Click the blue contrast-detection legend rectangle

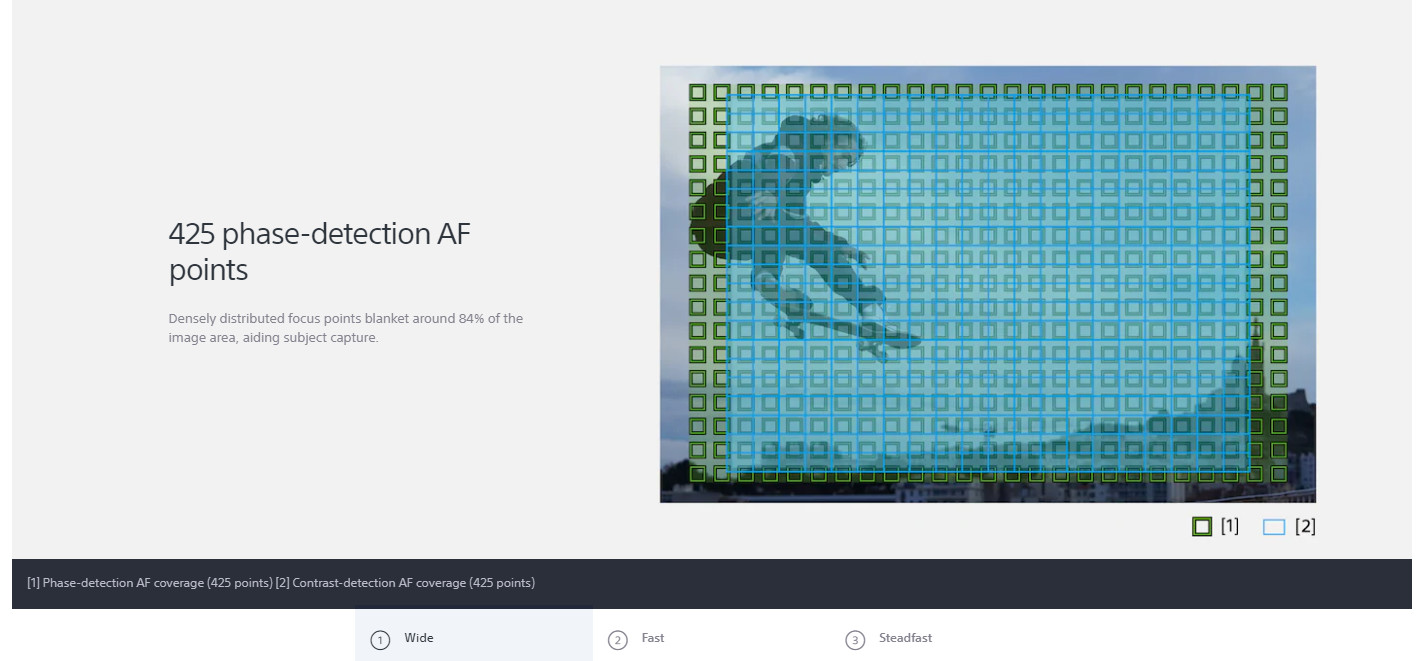pos(1274,527)
